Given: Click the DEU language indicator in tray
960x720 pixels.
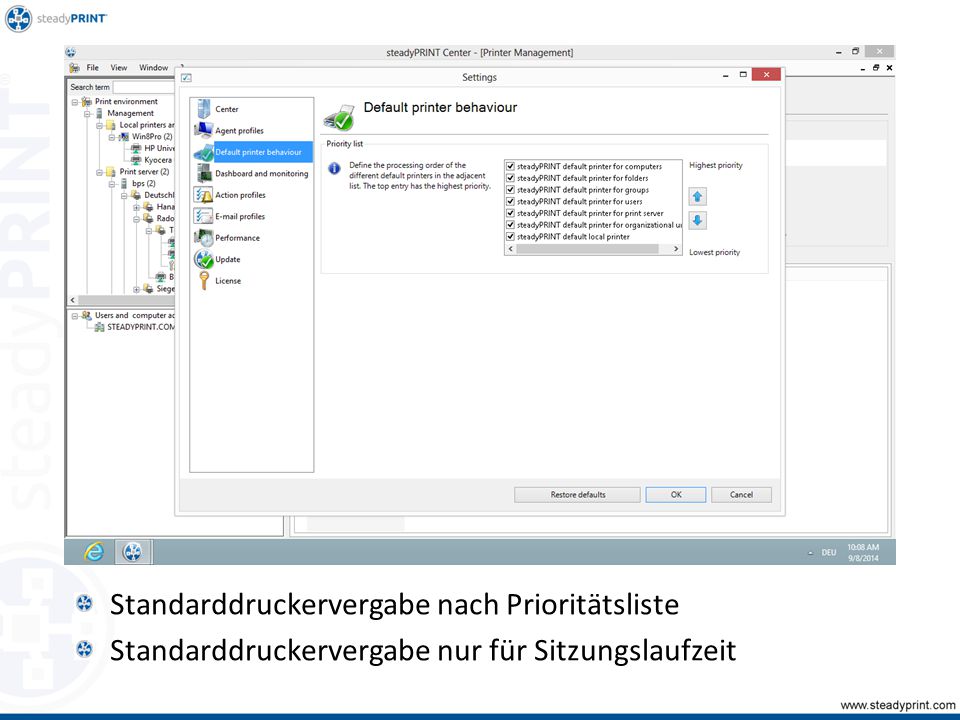Looking at the screenshot, I should tap(829, 553).
